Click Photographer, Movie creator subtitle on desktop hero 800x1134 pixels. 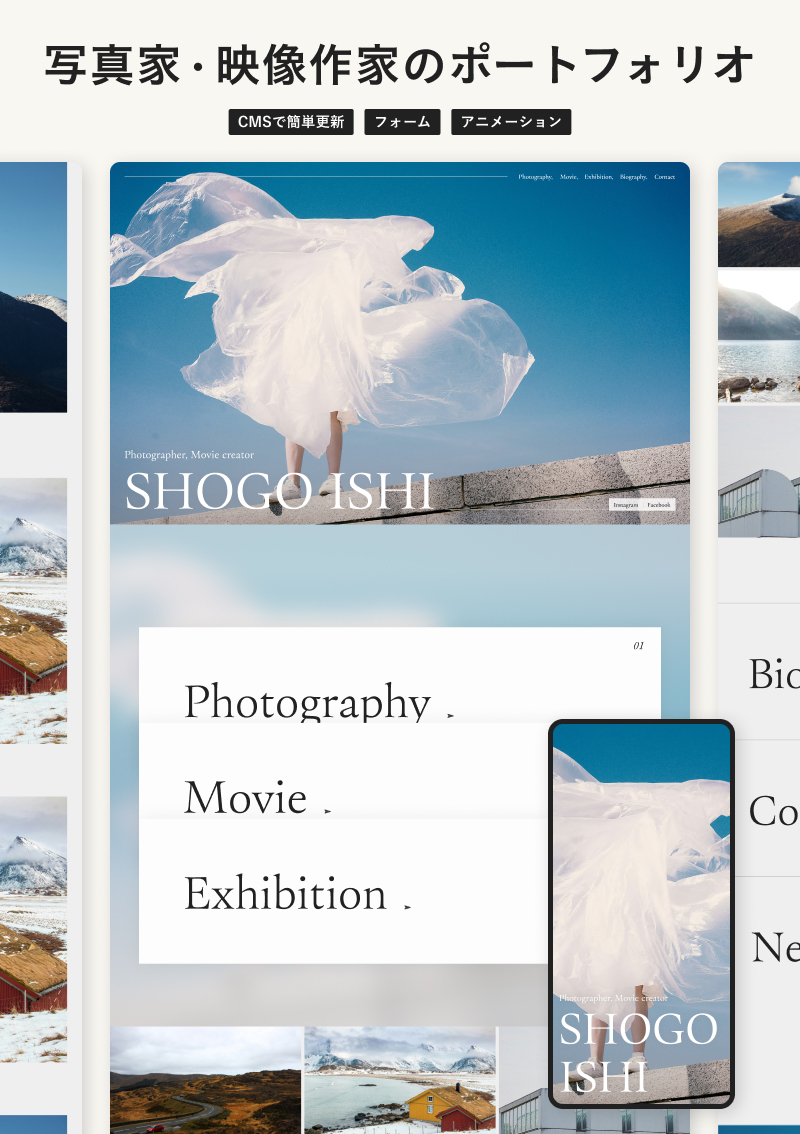[x=189, y=455]
